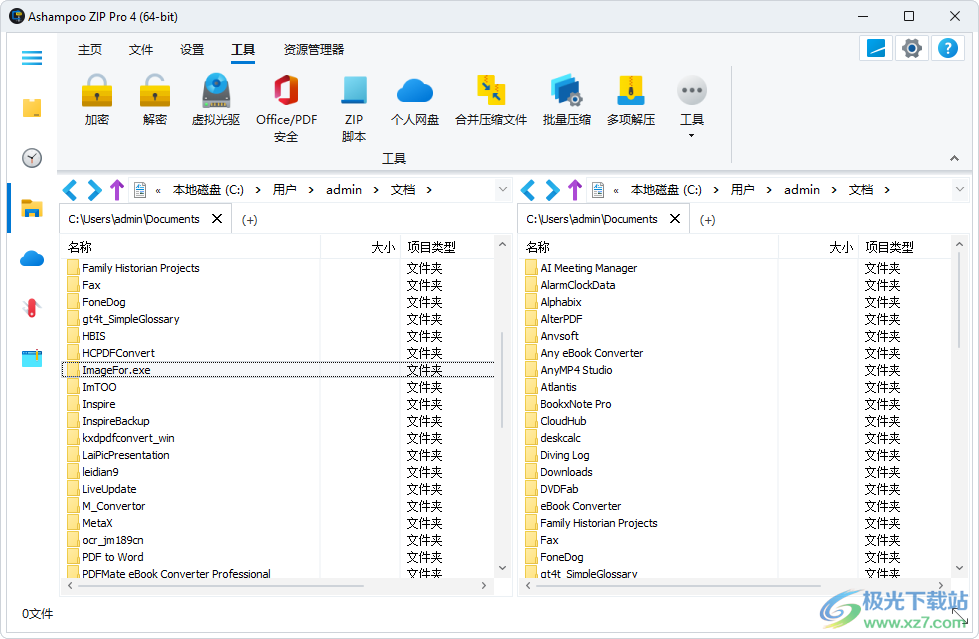Close right pane Documents tab
Image resolution: width=979 pixels, height=639 pixels.
coord(675,219)
